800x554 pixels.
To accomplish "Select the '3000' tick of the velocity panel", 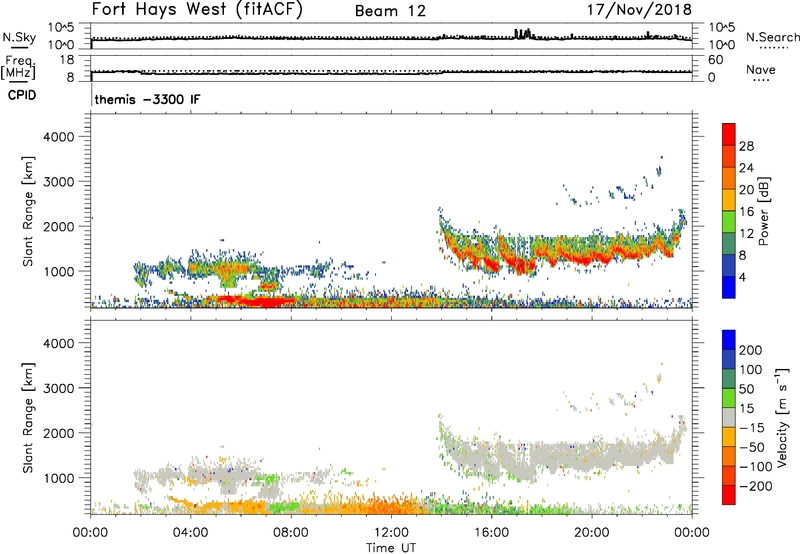I will tap(59, 388).
